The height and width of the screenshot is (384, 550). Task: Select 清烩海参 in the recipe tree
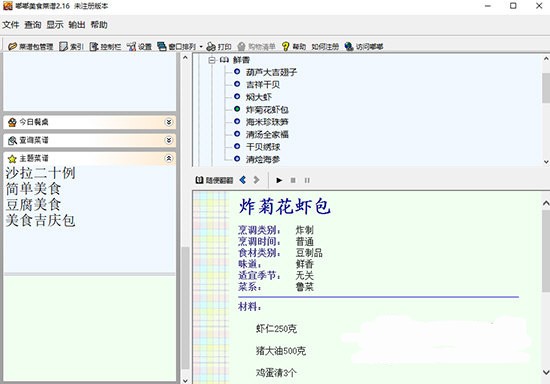coord(263,159)
